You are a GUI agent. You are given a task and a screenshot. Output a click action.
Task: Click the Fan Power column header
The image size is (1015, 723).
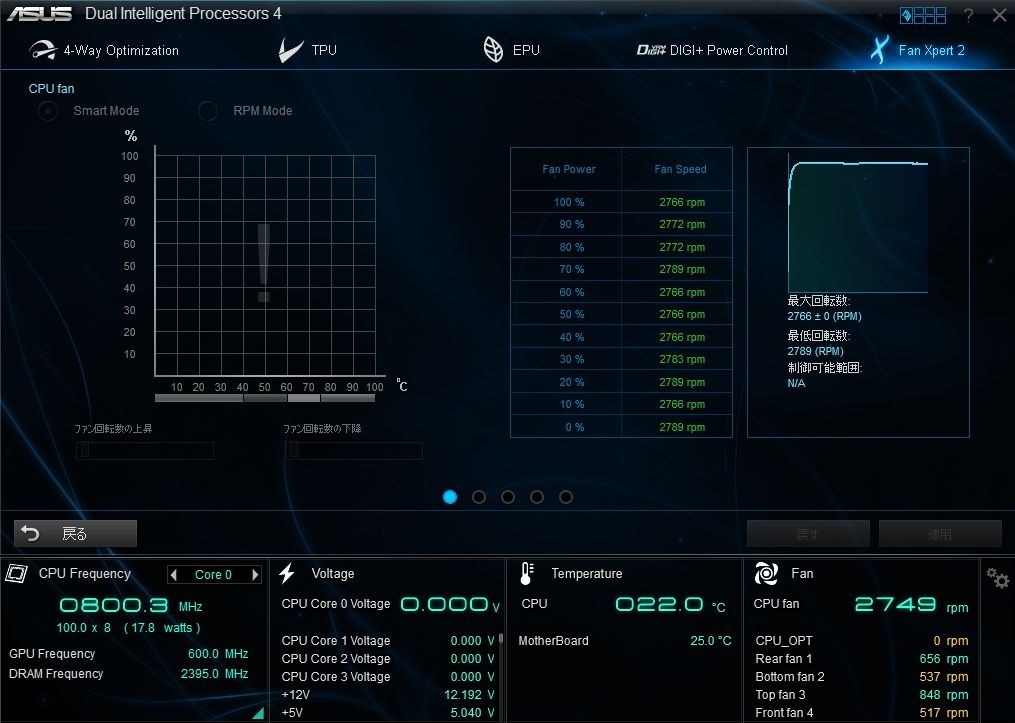point(568,169)
